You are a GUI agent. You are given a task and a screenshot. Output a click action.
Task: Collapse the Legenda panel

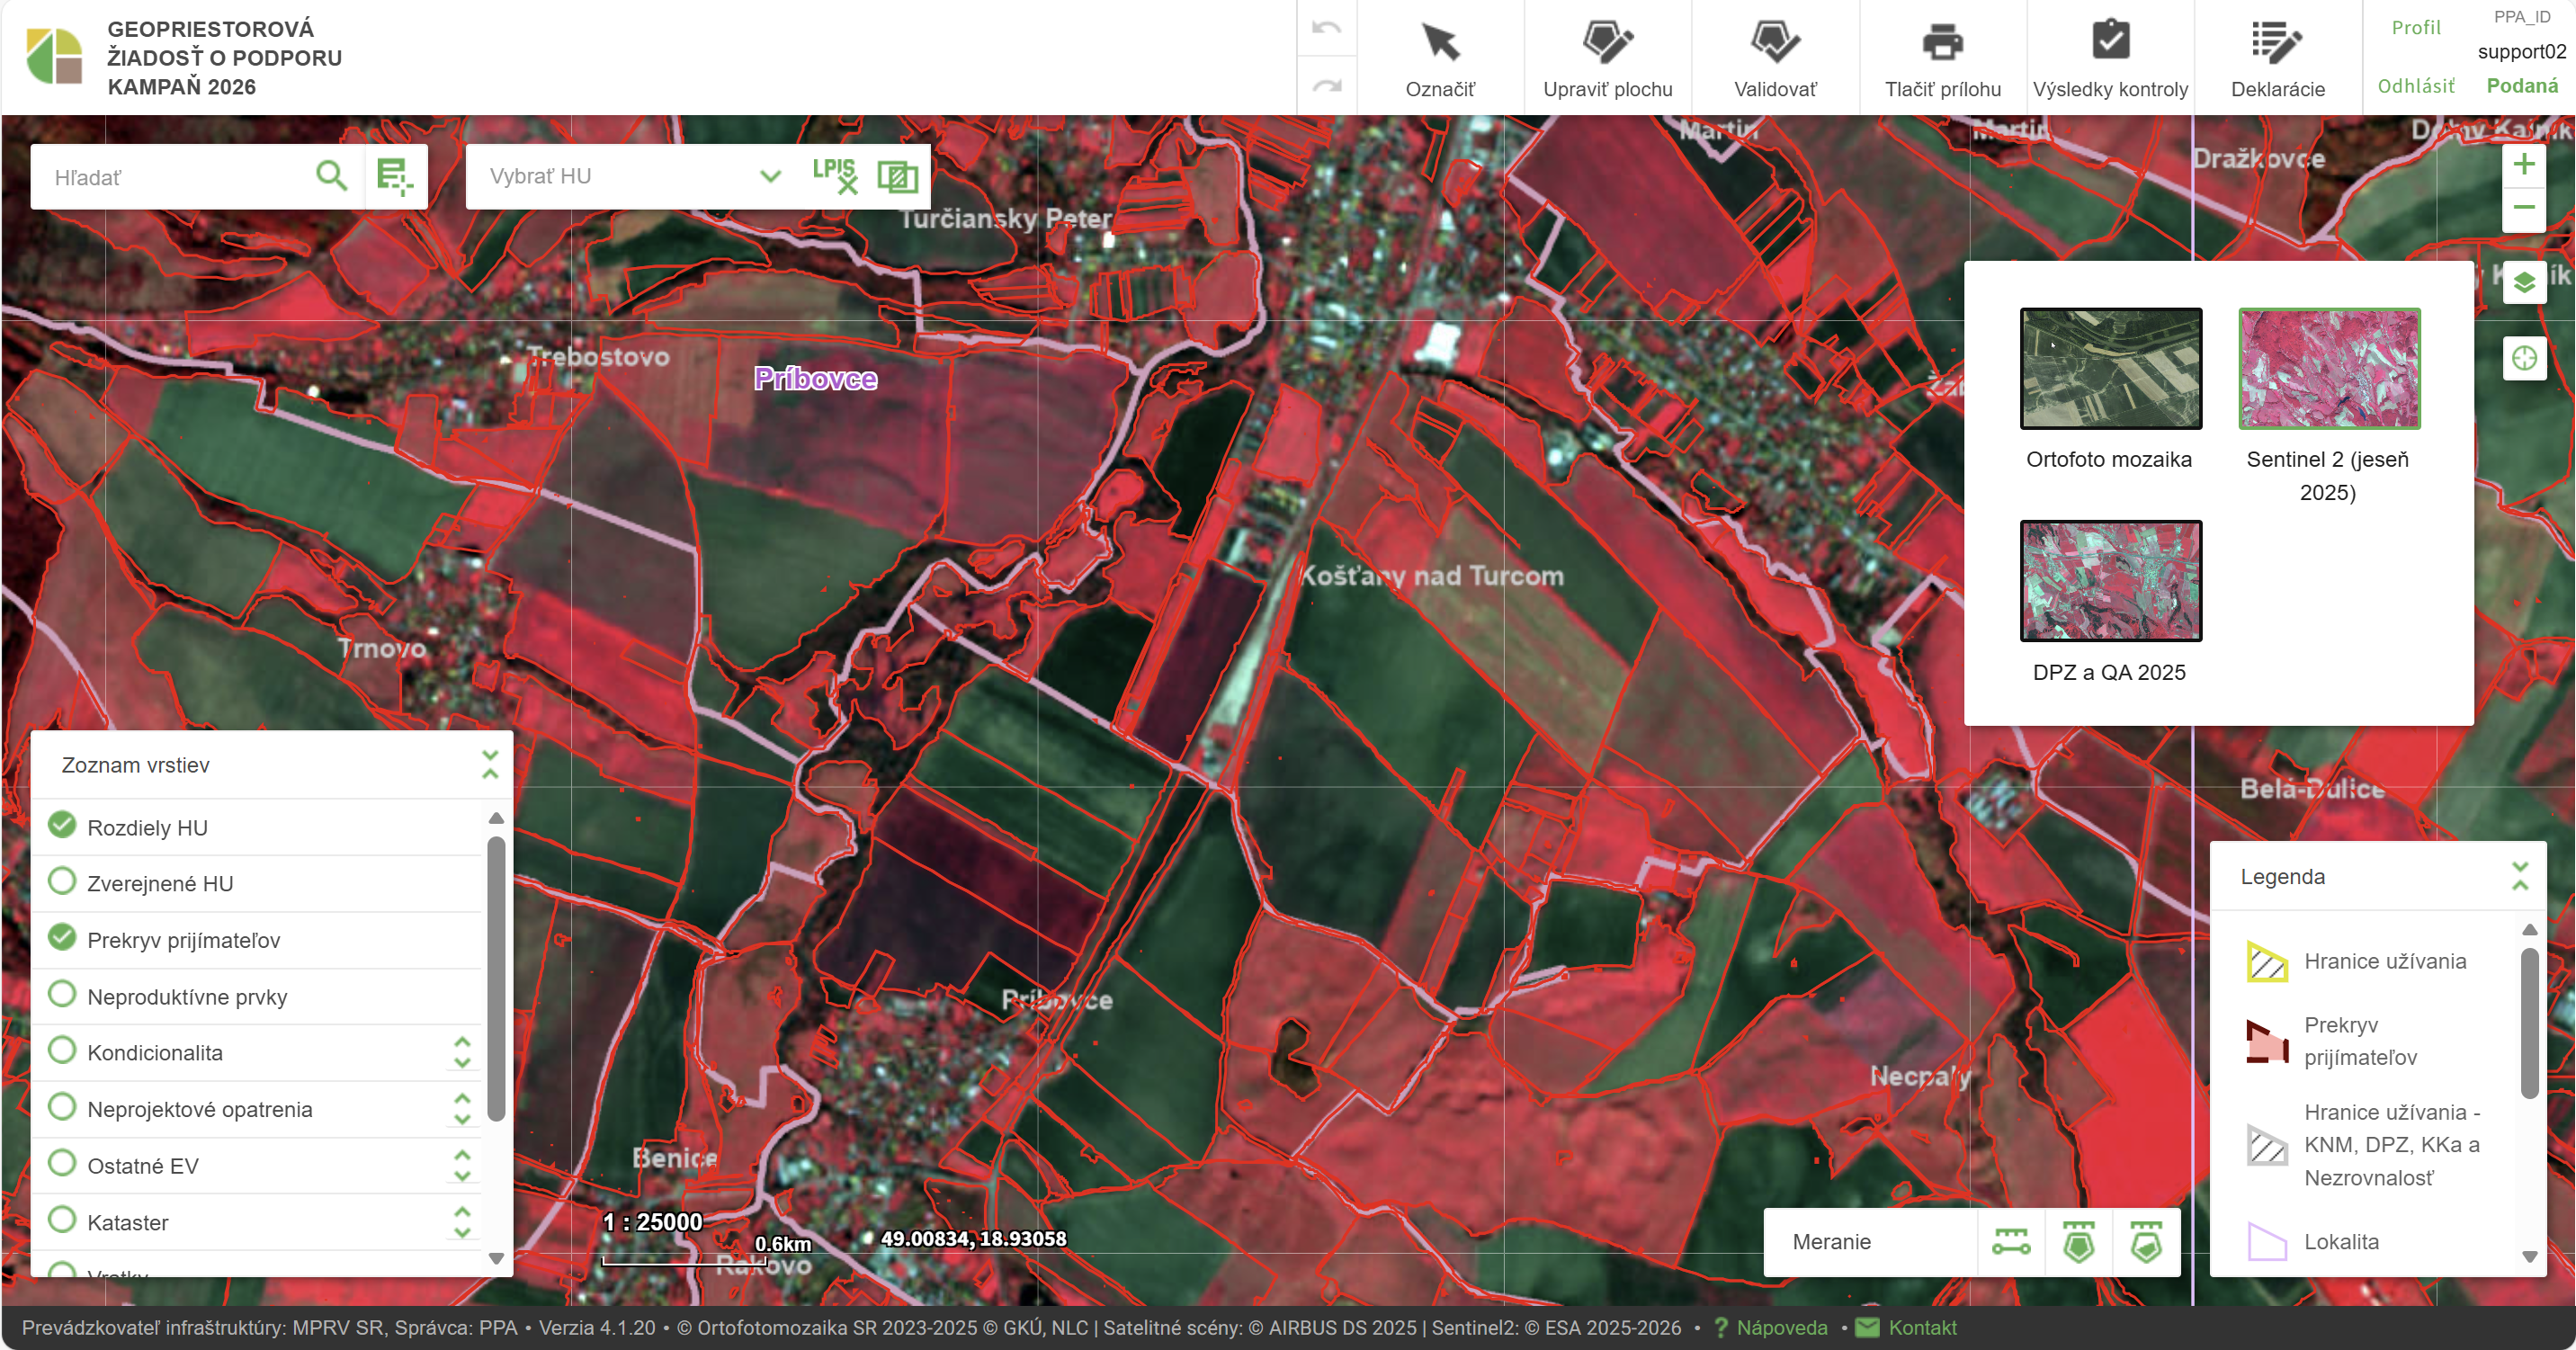(2519, 877)
